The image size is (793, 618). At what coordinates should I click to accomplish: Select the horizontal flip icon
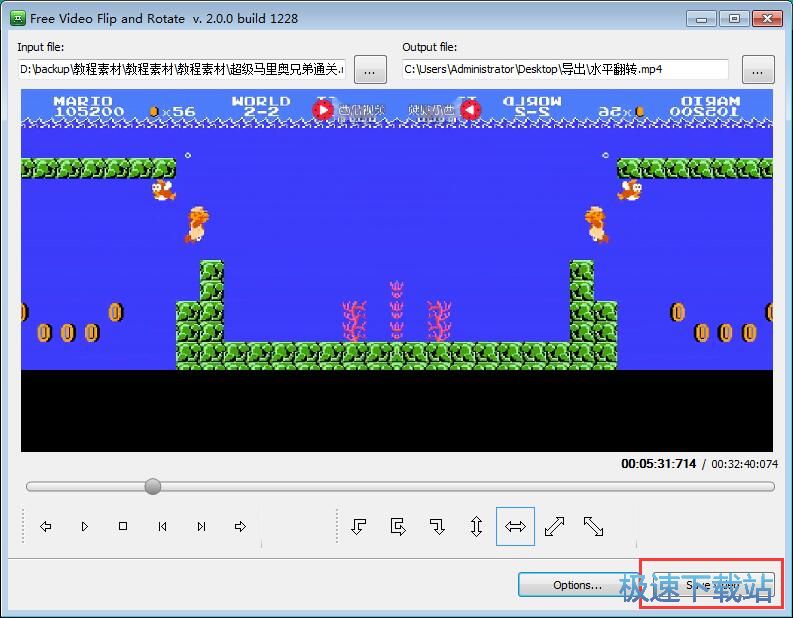coord(515,526)
